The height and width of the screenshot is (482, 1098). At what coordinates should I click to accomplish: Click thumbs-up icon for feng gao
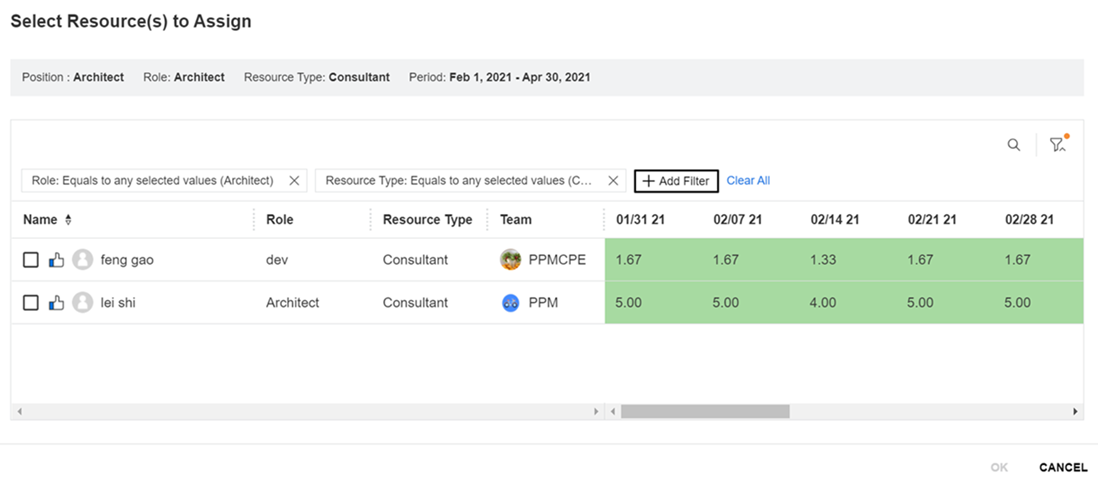(56, 260)
